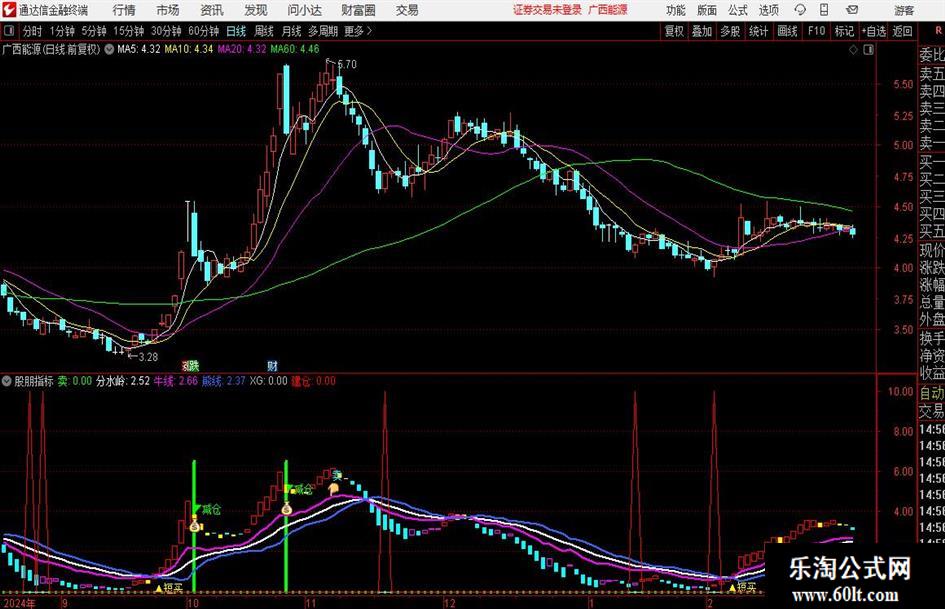Click the 广西能源 stock name in the title bar
Viewport: 945px width, 609px height.
click(x=608, y=10)
